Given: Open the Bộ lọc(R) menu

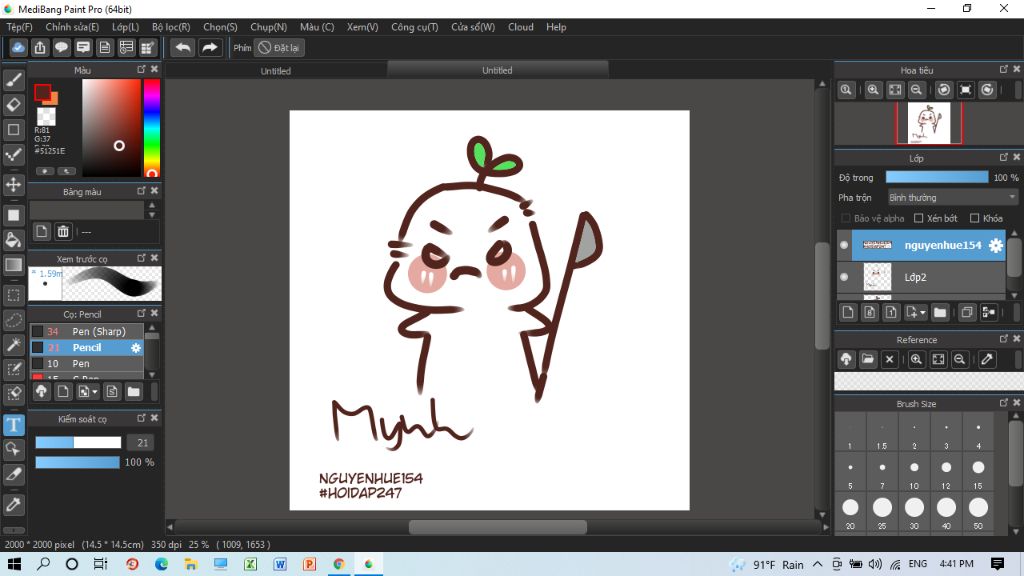Looking at the screenshot, I should coord(171,27).
